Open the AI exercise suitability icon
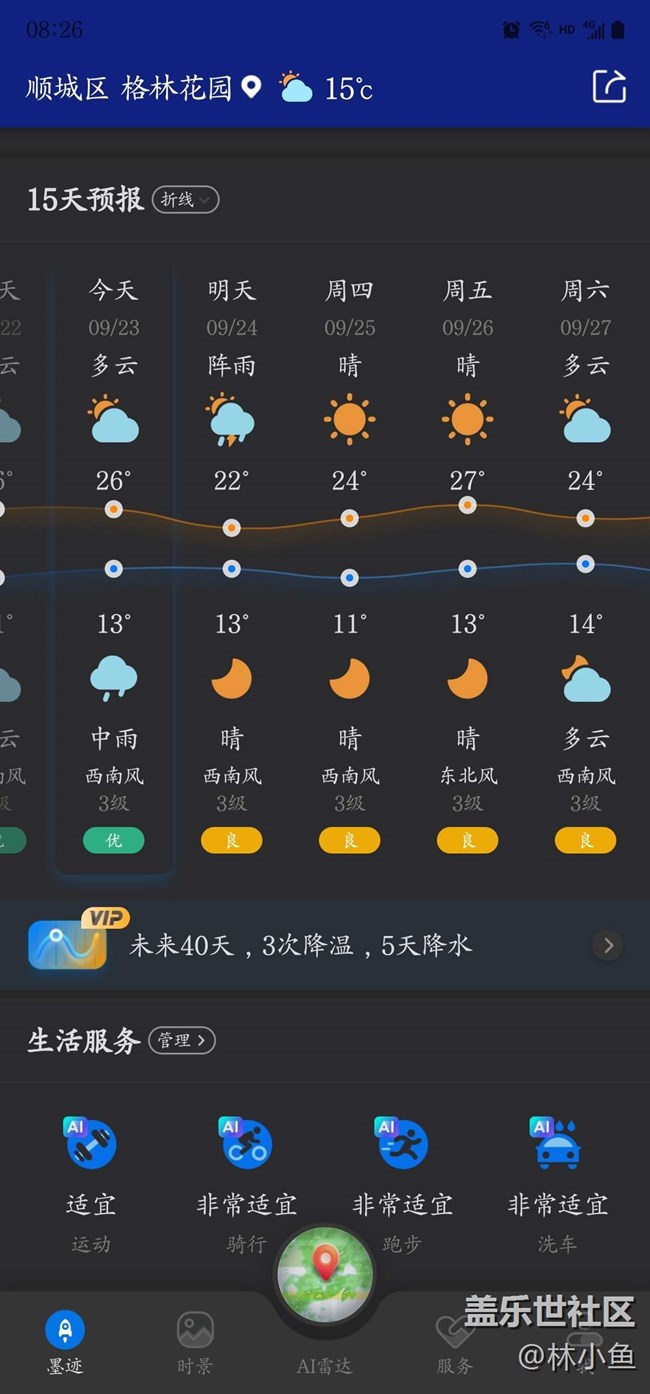650x1394 pixels. (91, 1145)
